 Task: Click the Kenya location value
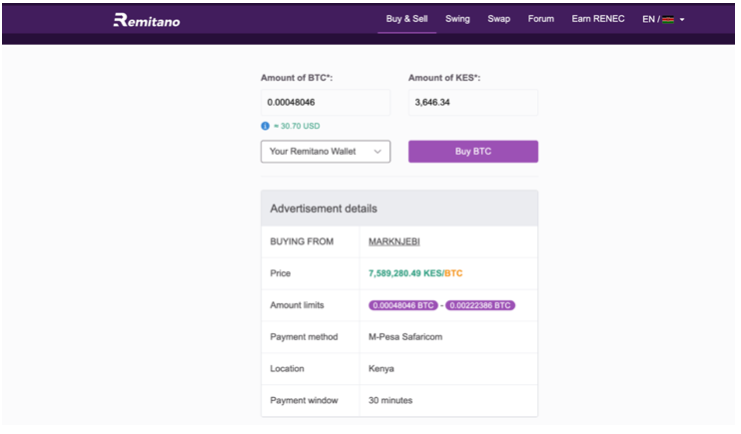point(381,369)
